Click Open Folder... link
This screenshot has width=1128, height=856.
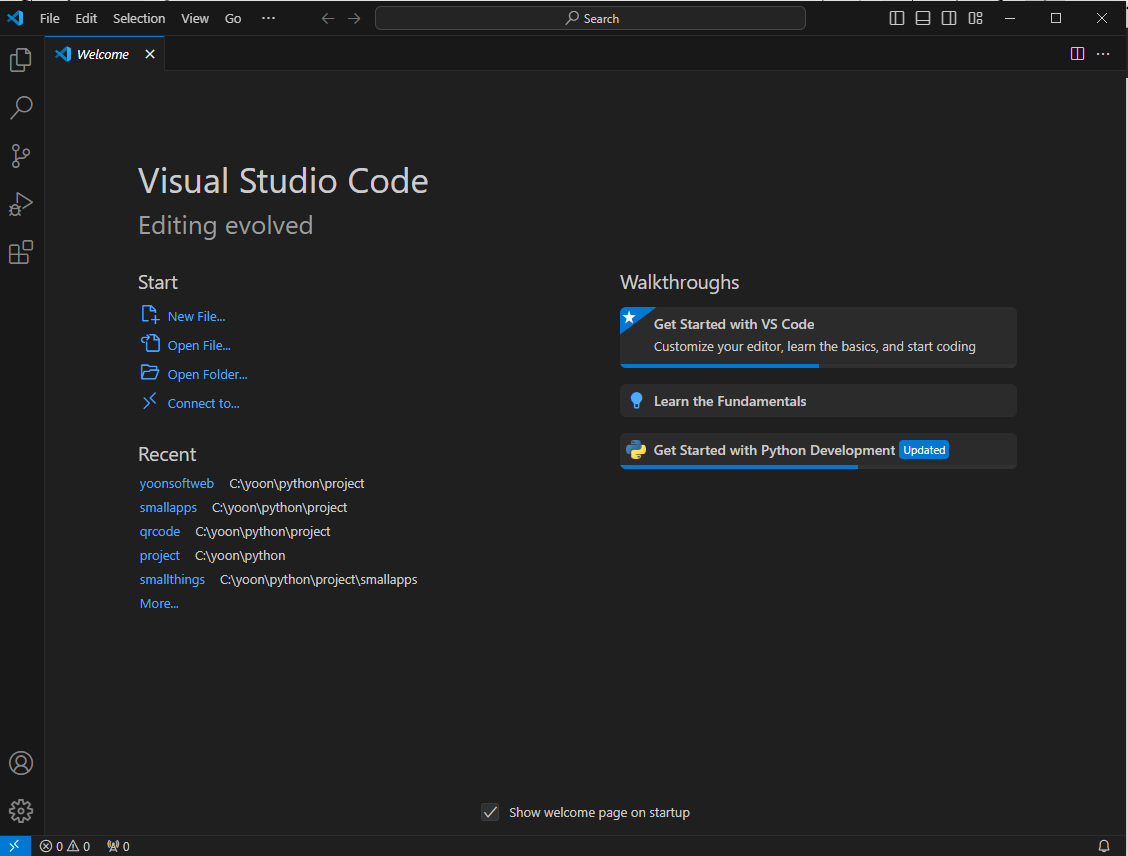coord(207,375)
